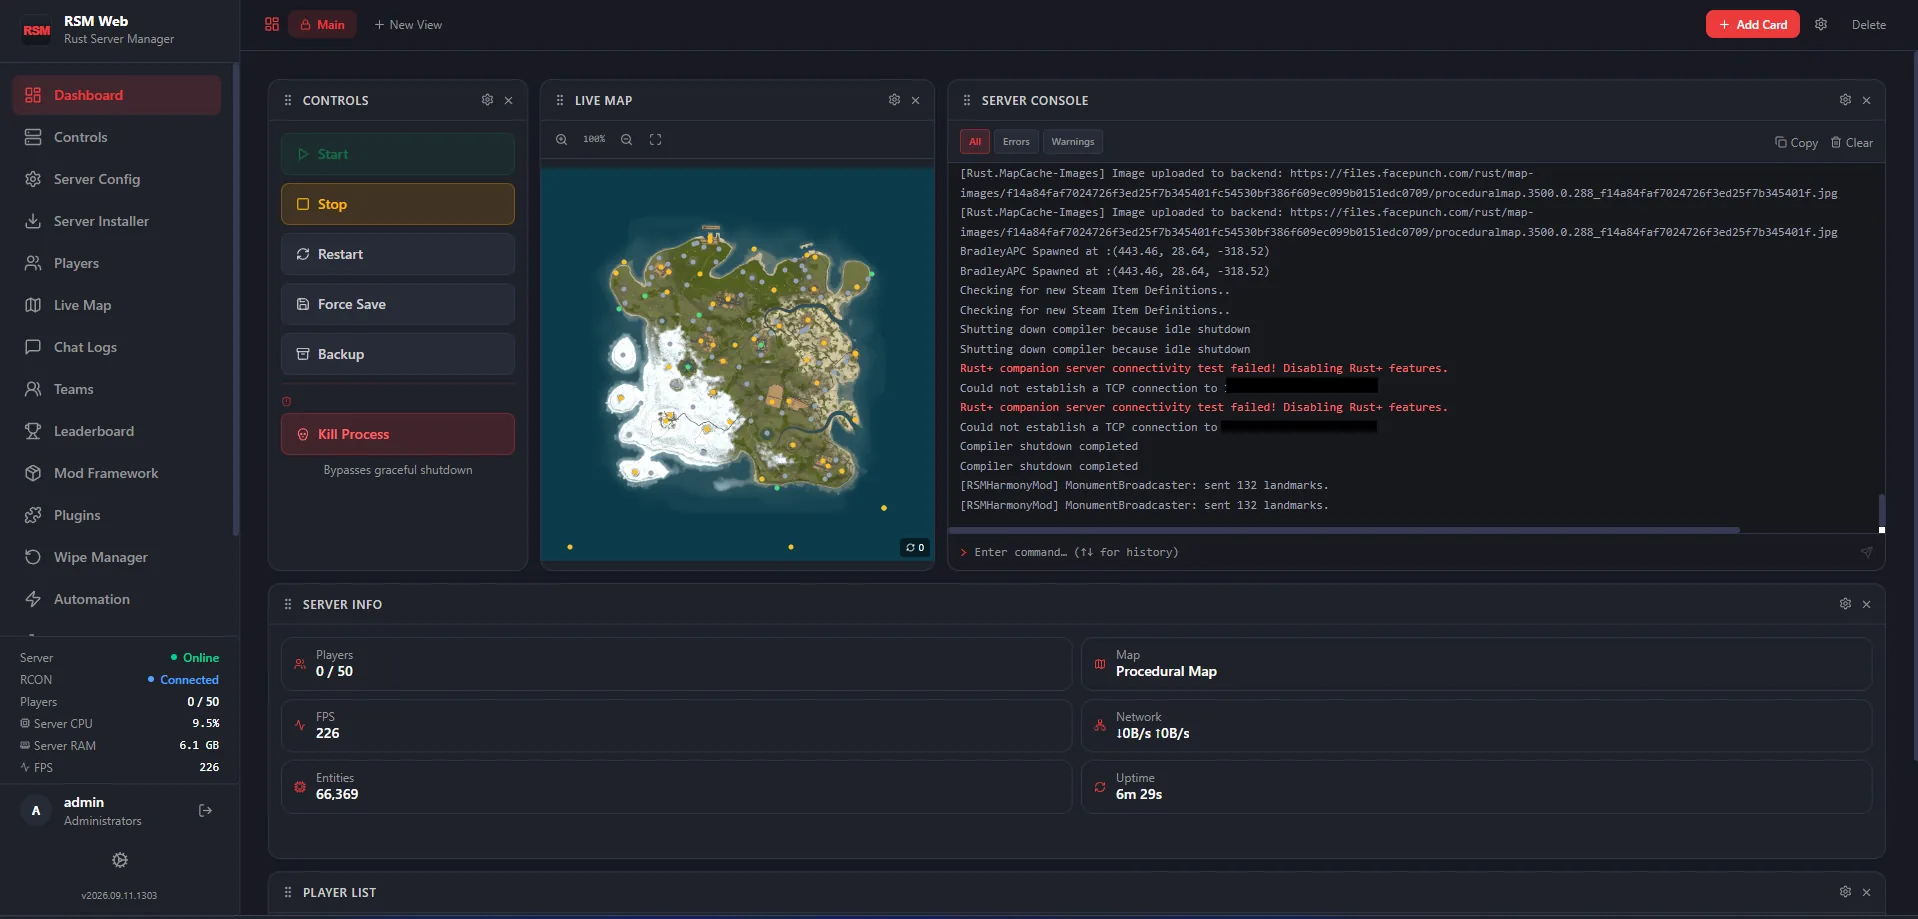The height and width of the screenshot is (919, 1918).
Task: Open Plugins in sidebar
Action: [x=116, y=515]
